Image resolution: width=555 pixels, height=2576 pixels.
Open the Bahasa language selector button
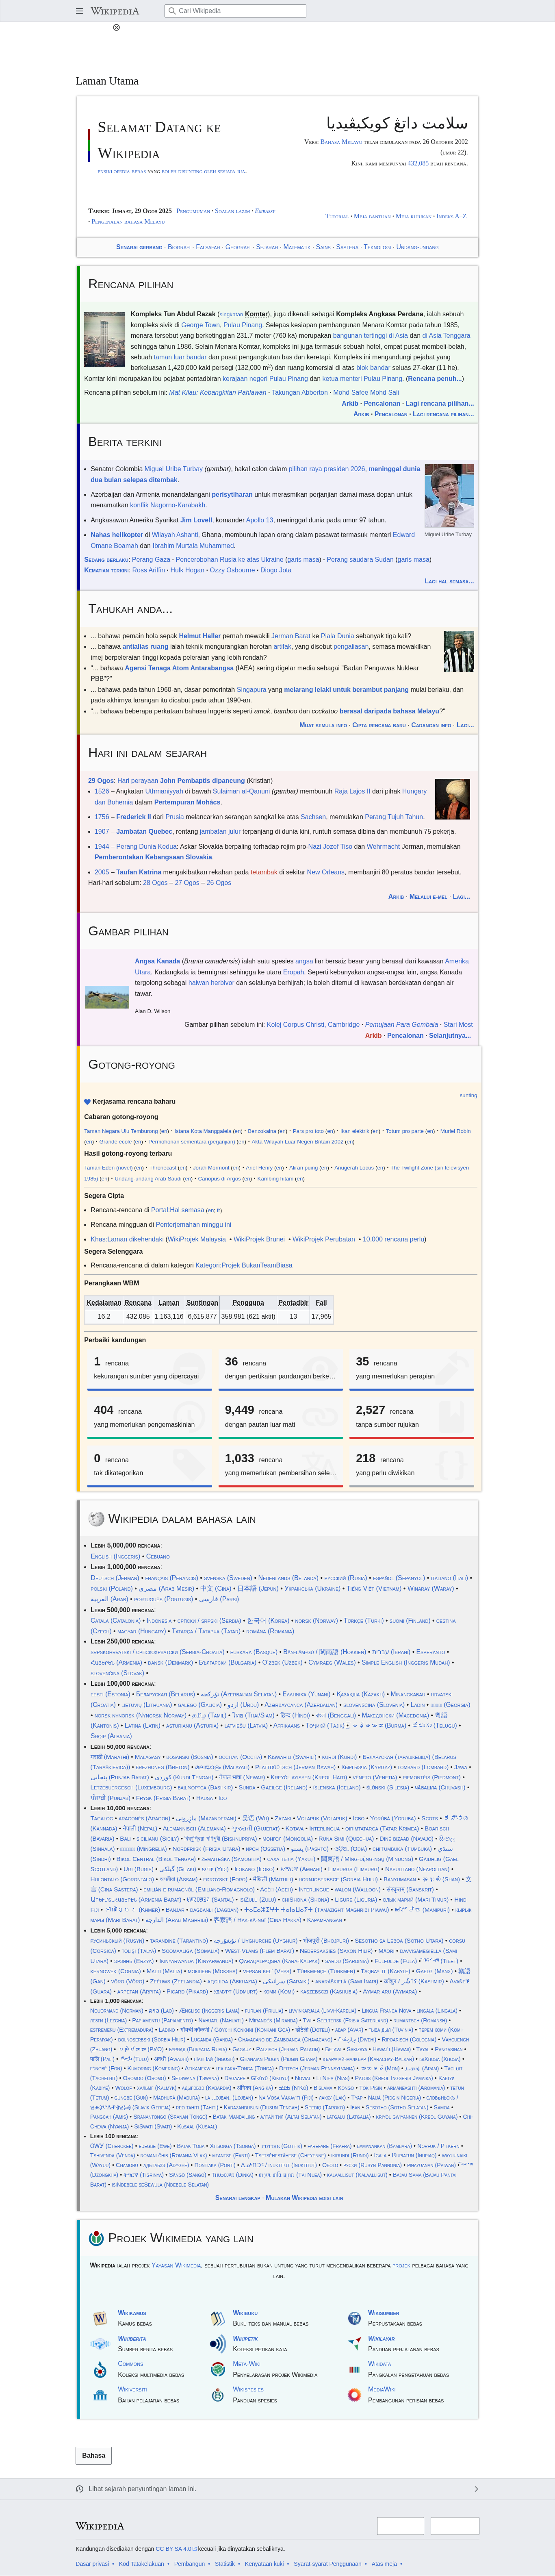pos(94,2455)
